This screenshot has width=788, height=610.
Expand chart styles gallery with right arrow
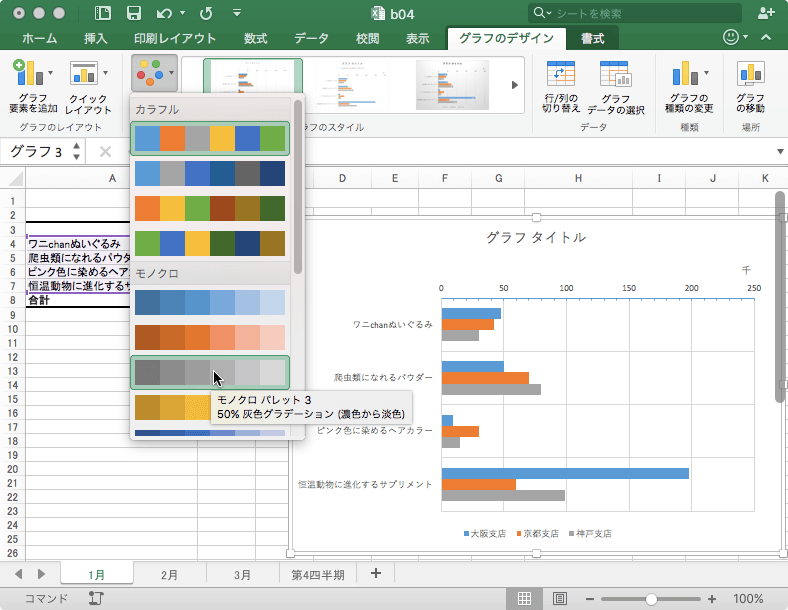point(515,85)
